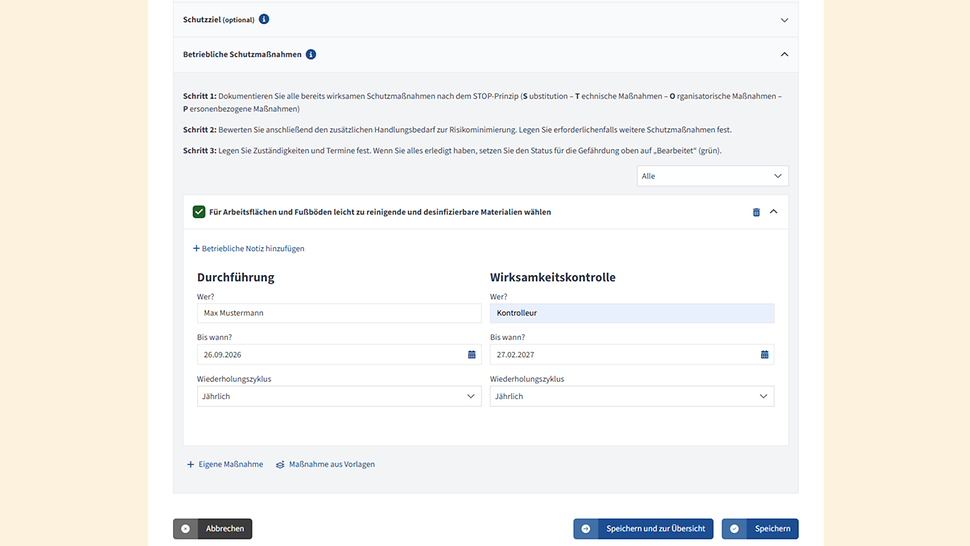
Task: Click the Schritt 2 instruction text
Action: [457, 130]
